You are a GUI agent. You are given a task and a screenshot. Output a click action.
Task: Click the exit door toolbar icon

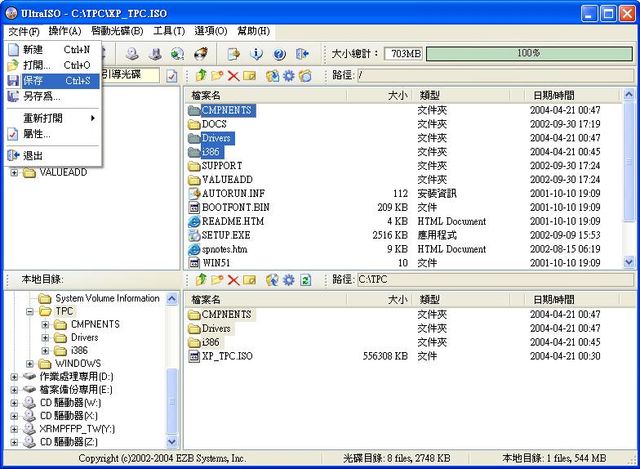[302, 54]
